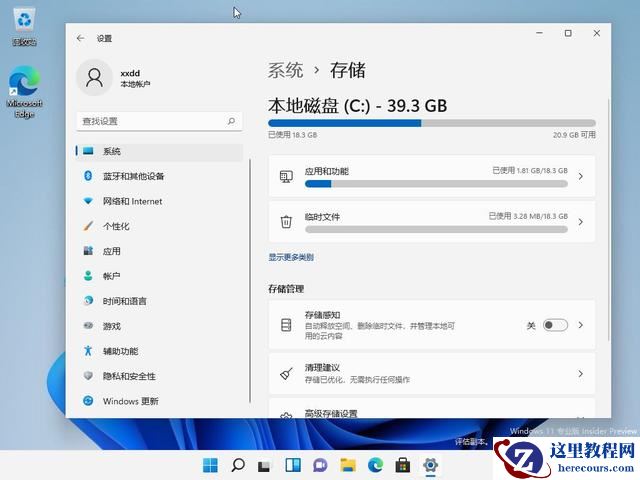This screenshot has height=480, width=640.
Task: Click the xxdd user avatar icon
Action: tap(94, 78)
